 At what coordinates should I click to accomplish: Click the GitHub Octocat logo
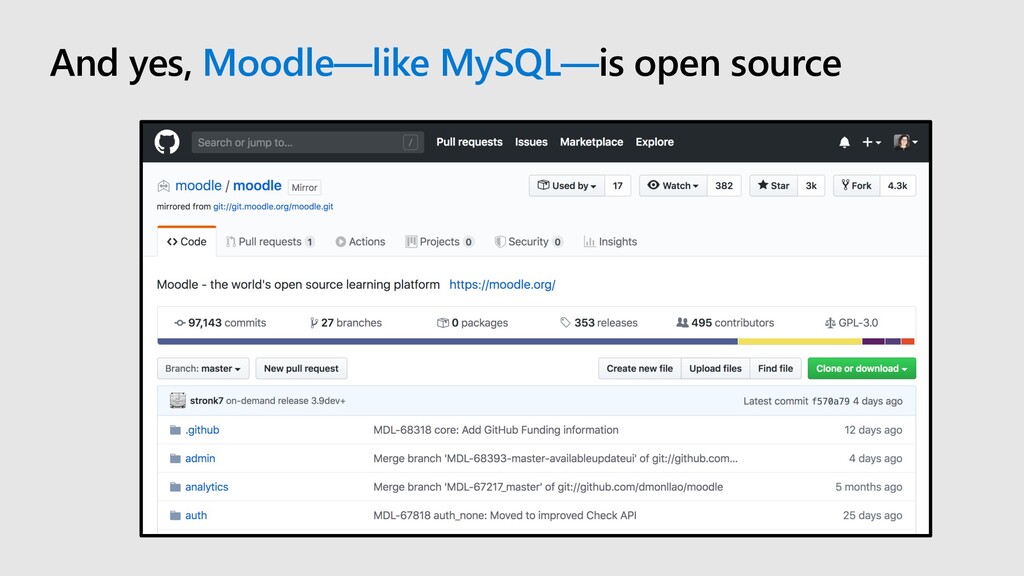tap(167, 142)
